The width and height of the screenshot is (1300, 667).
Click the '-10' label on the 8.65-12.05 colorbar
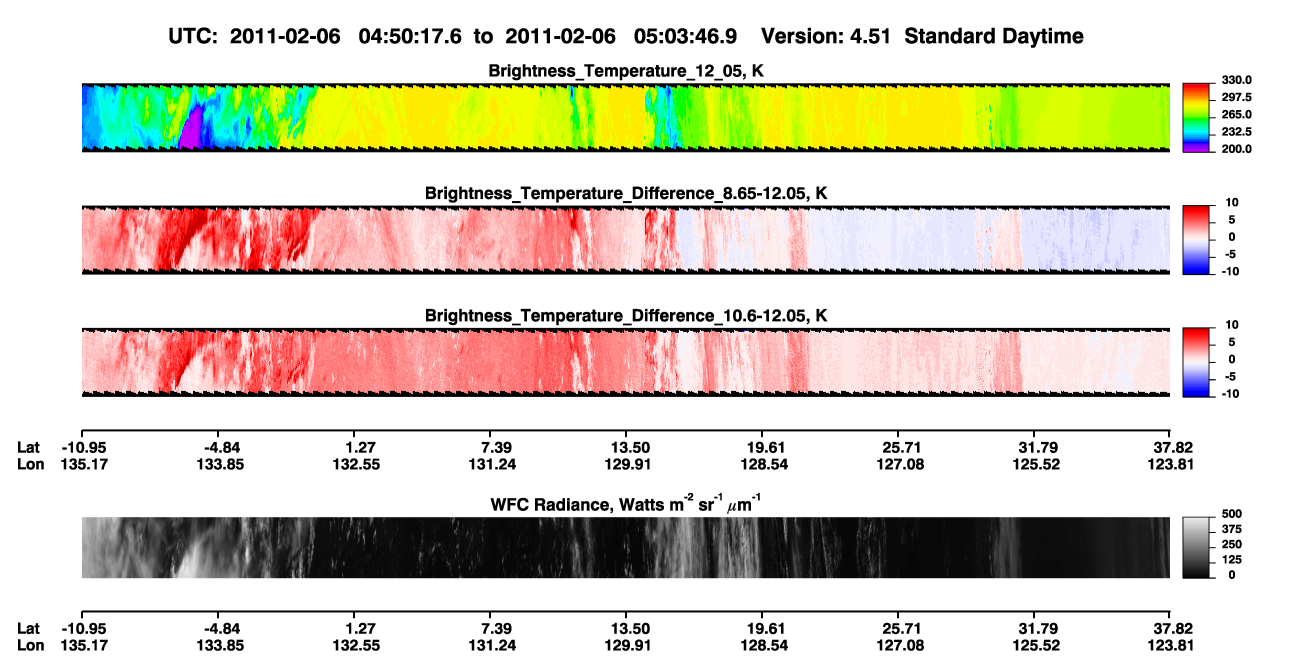click(x=1230, y=271)
